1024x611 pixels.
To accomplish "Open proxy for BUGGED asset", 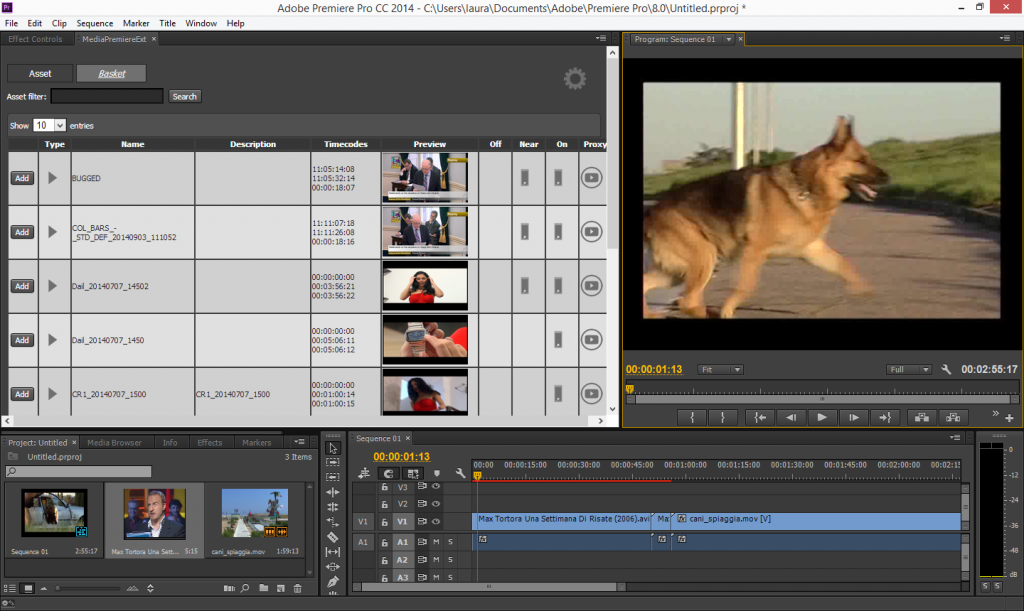I will (x=591, y=178).
